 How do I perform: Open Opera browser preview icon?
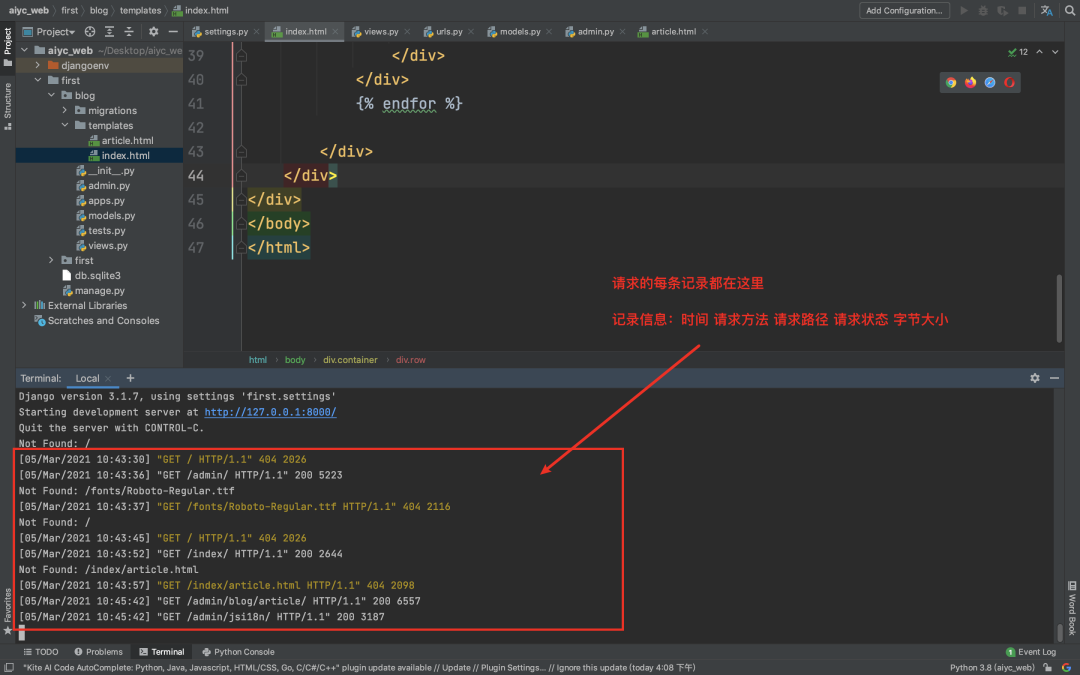coord(1009,83)
